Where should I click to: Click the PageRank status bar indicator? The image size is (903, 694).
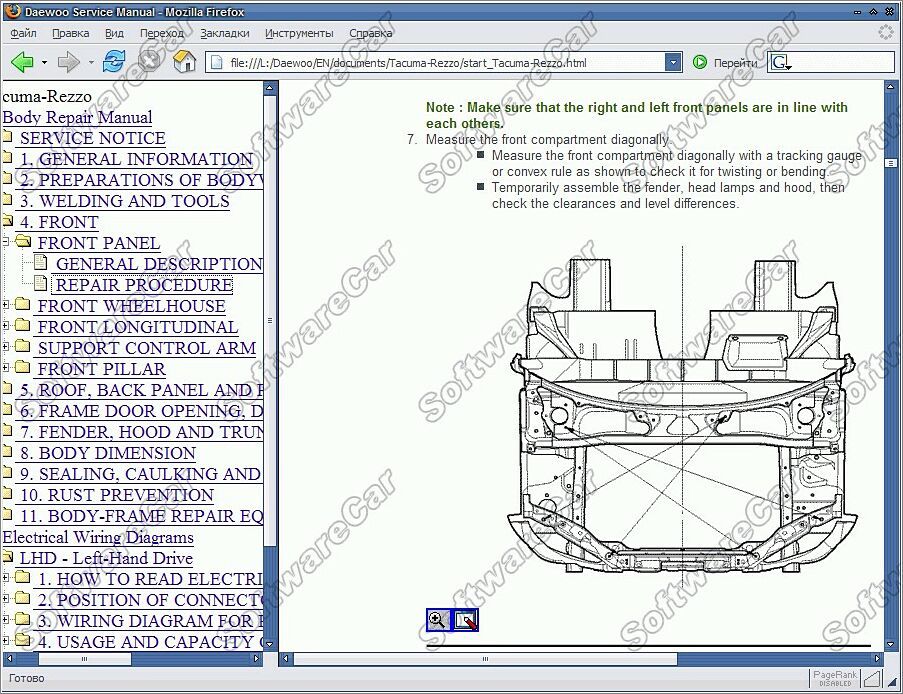point(835,678)
